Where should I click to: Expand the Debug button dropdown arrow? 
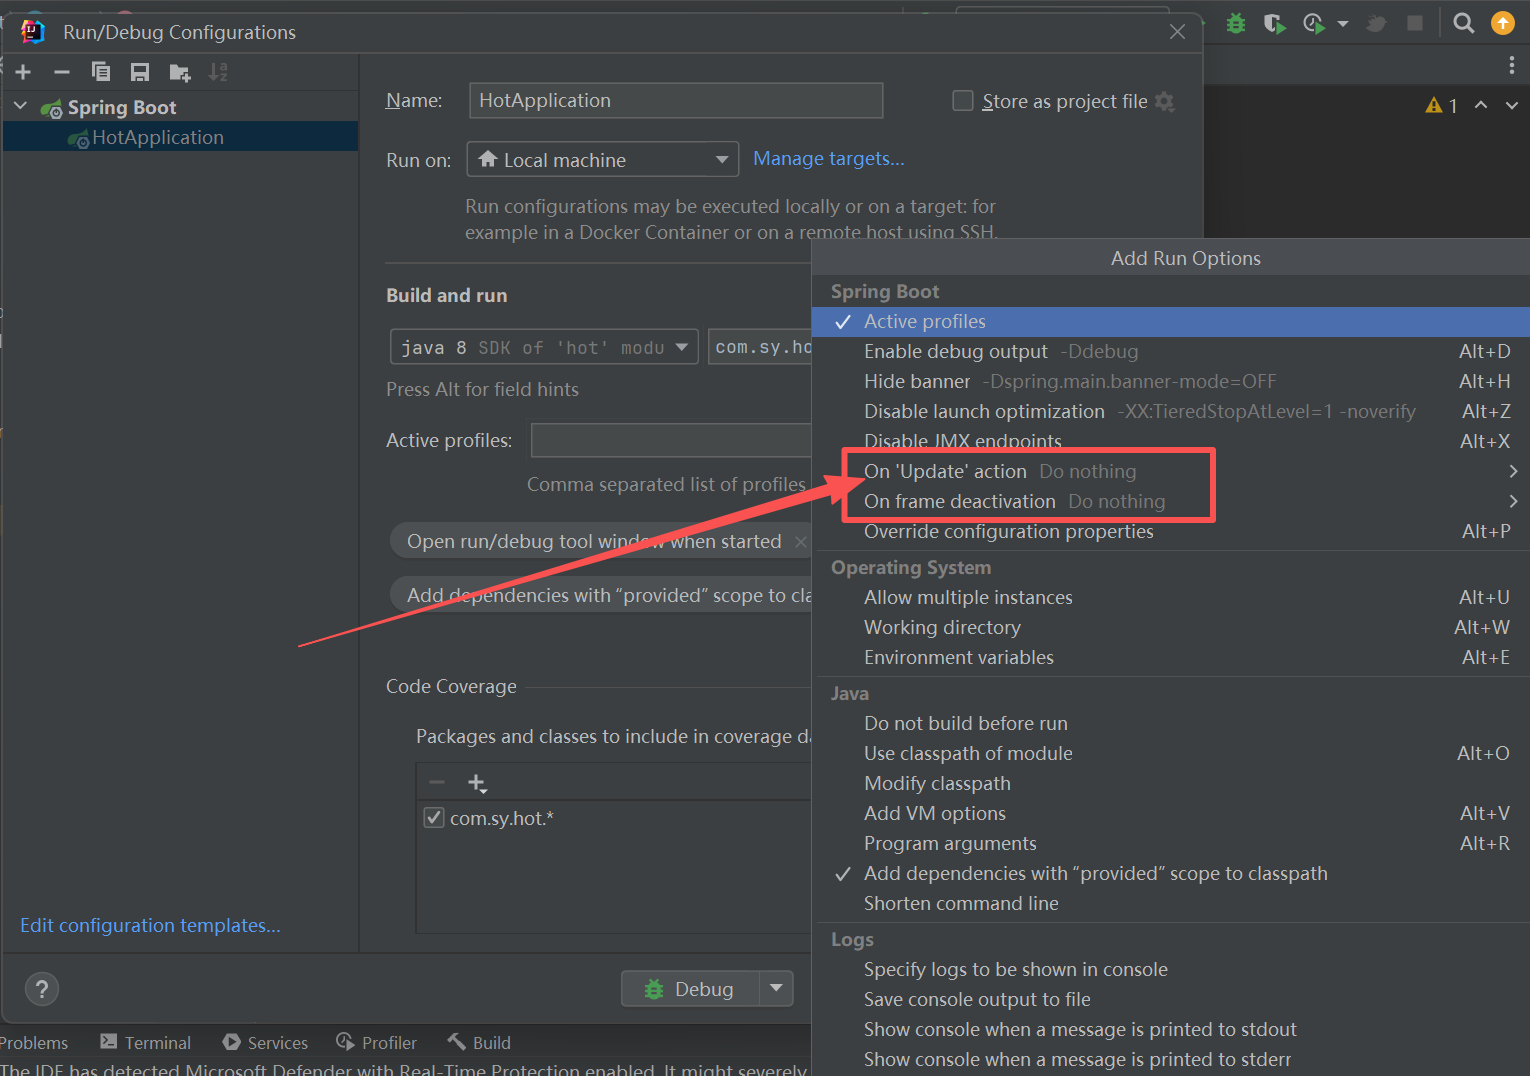pyautogui.click(x=776, y=988)
